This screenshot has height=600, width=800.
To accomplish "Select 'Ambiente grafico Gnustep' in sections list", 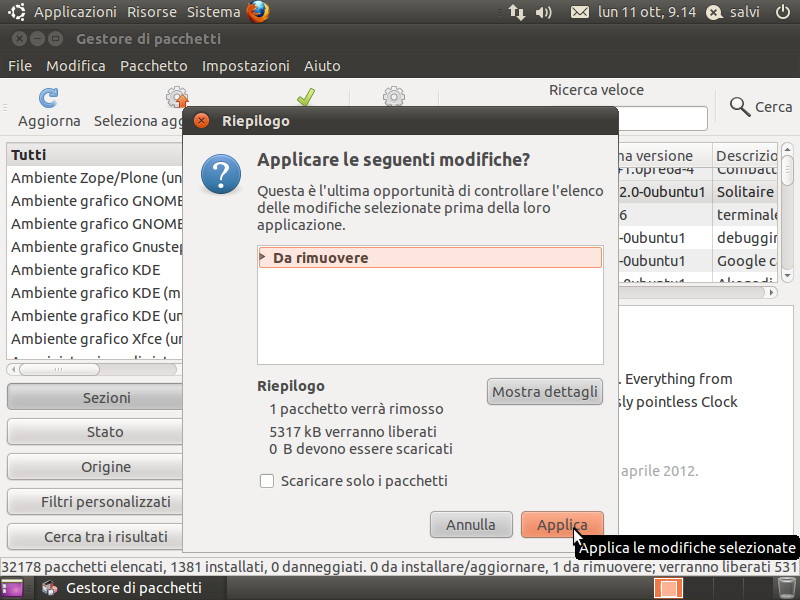I will click(x=95, y=247).
